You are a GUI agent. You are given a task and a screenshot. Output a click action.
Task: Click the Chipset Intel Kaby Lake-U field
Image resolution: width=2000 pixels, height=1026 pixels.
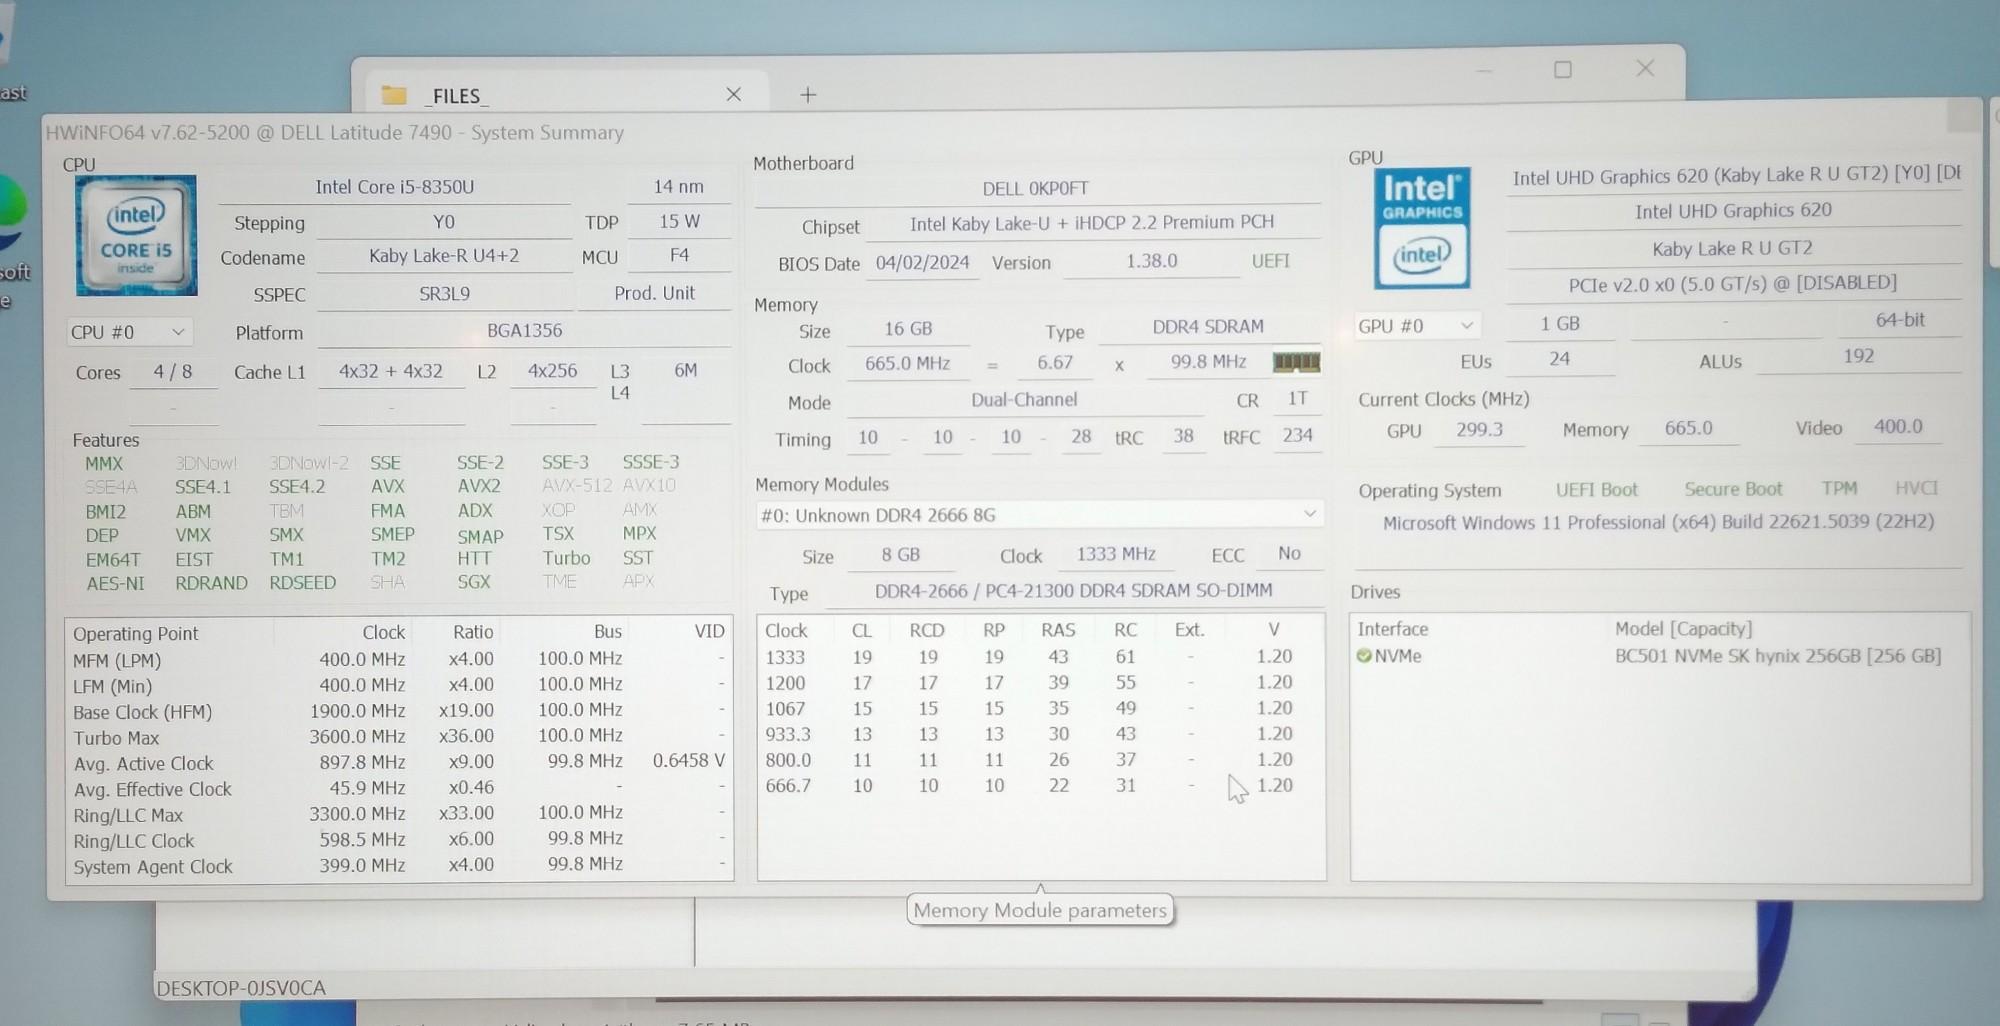pos(1092,223)
